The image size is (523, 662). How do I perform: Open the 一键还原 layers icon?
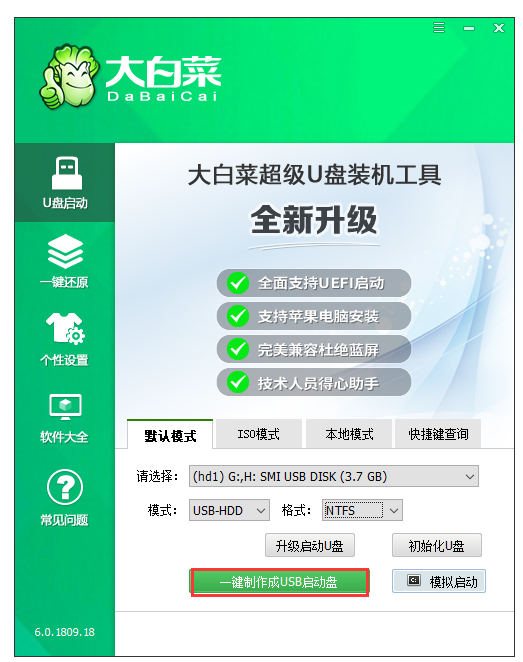[65, 251]
